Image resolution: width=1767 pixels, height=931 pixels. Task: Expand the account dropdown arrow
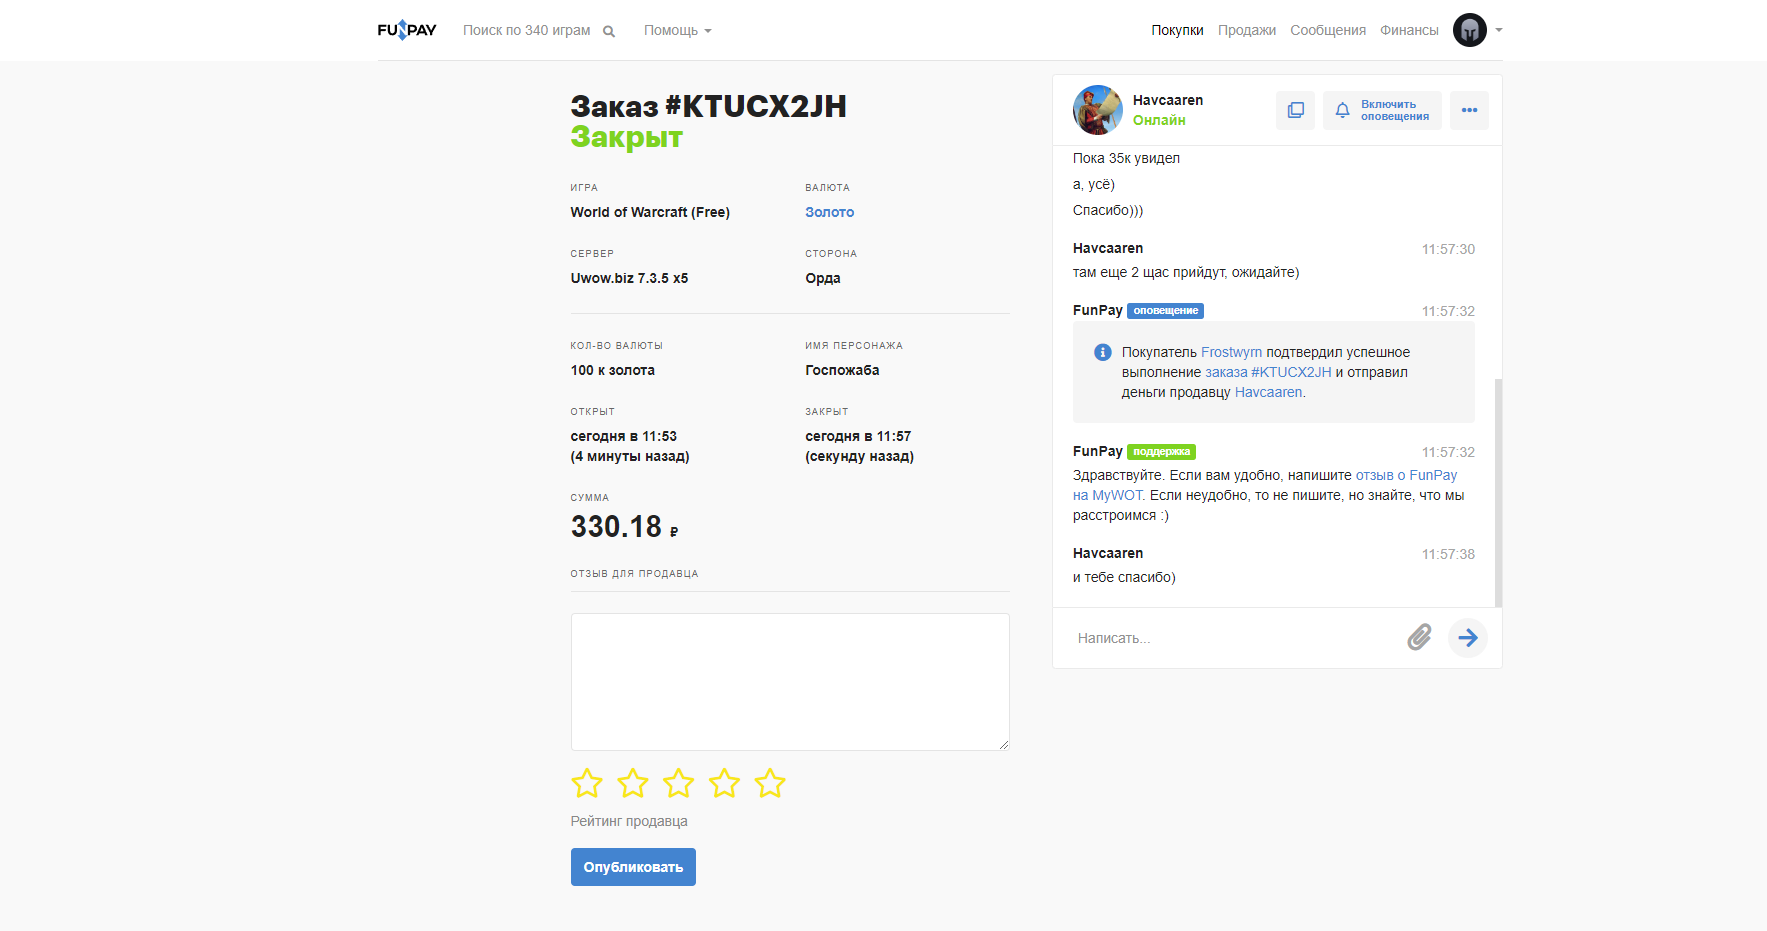pos(1499,30)
